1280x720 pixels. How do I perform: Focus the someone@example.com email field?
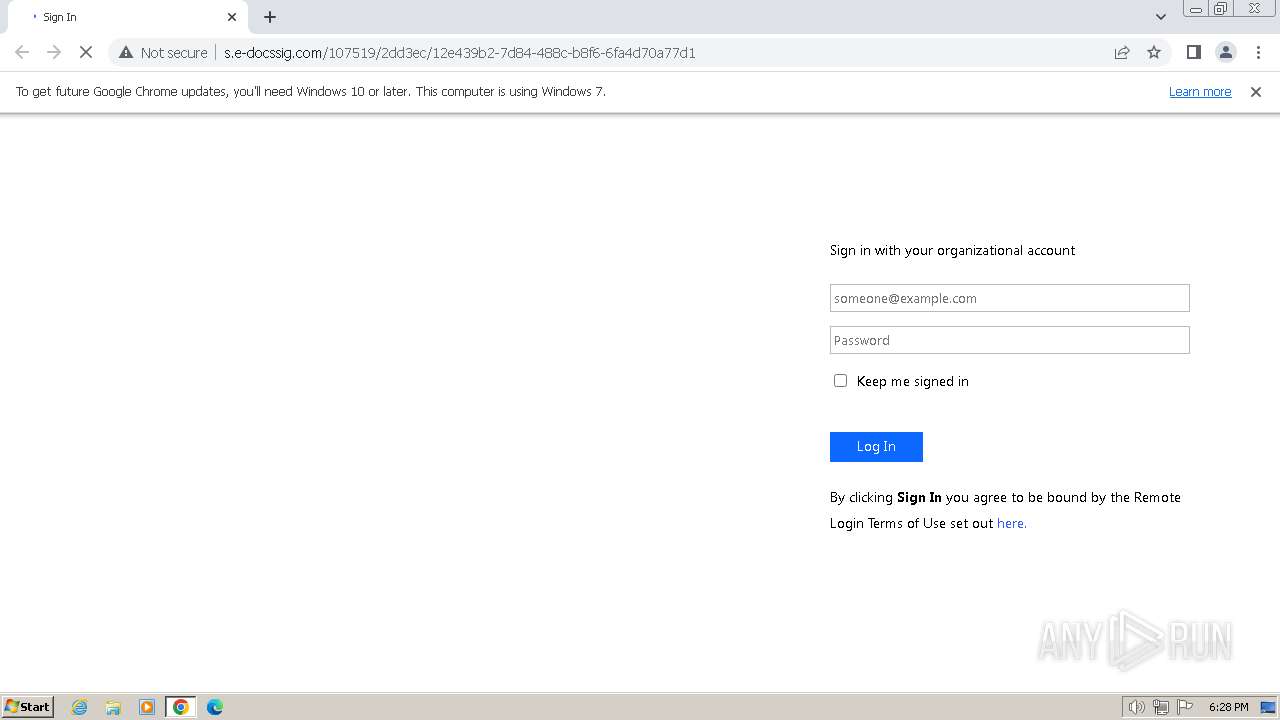click(x=1009, y=298)
